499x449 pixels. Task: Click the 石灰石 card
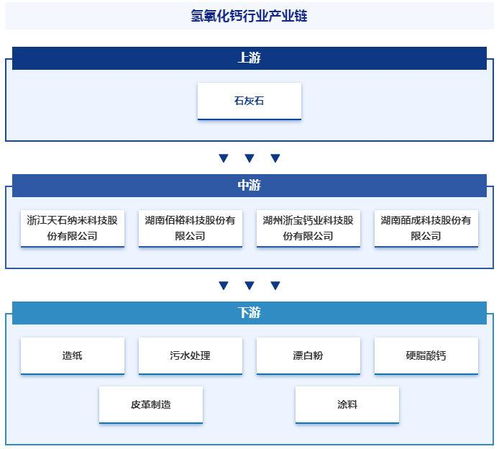coord(249,101)
